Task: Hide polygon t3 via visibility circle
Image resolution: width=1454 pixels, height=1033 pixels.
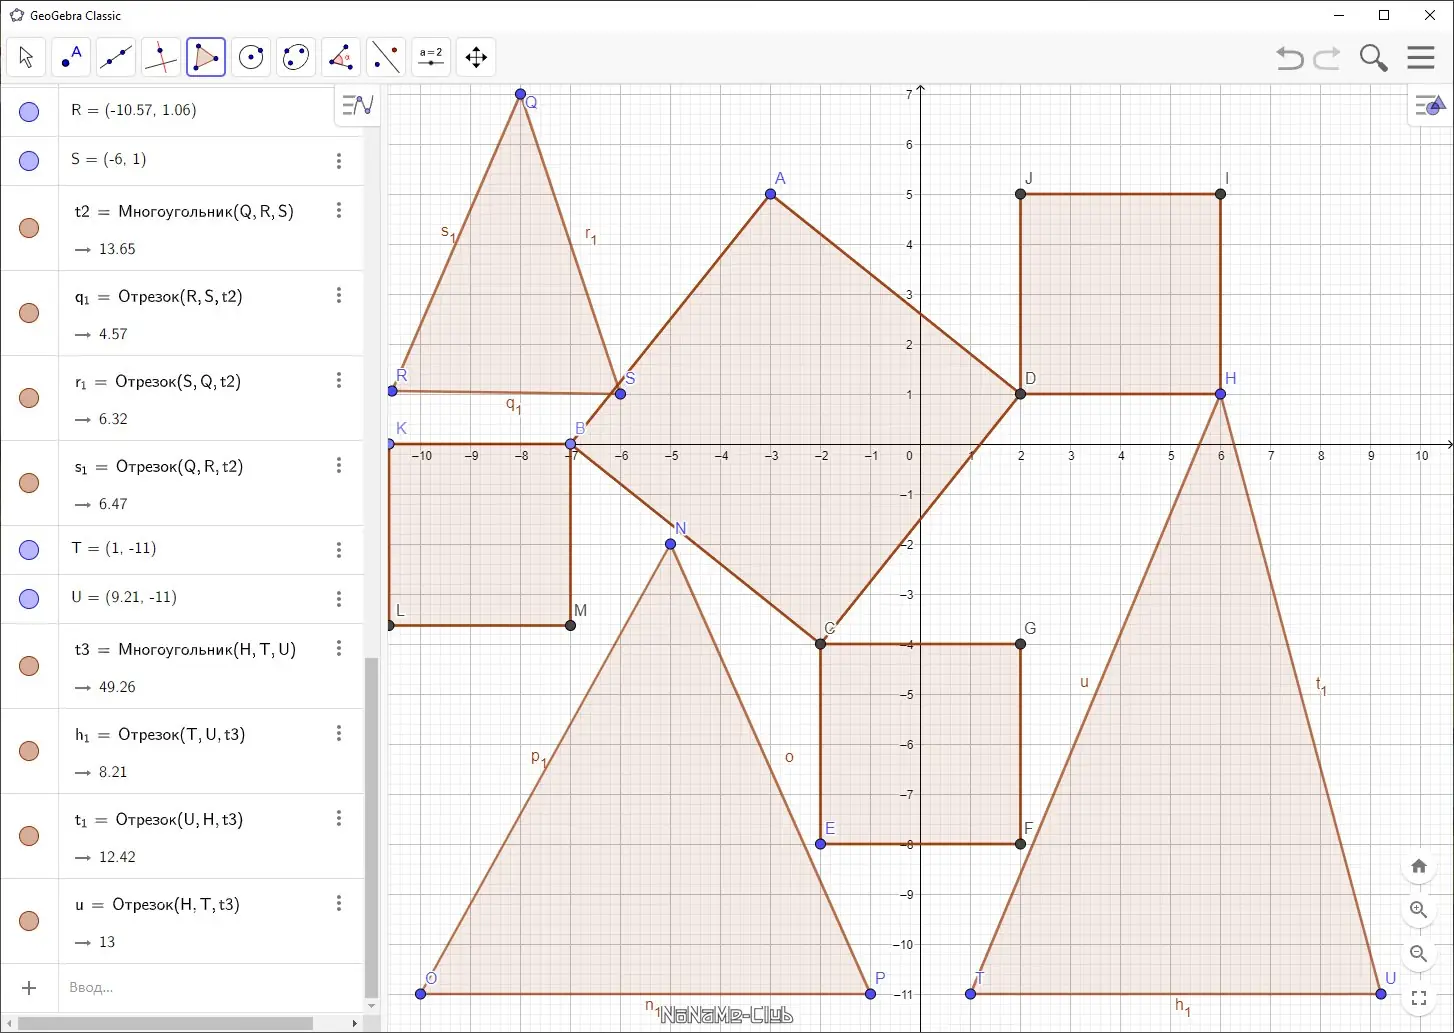Action: point(29,666)
